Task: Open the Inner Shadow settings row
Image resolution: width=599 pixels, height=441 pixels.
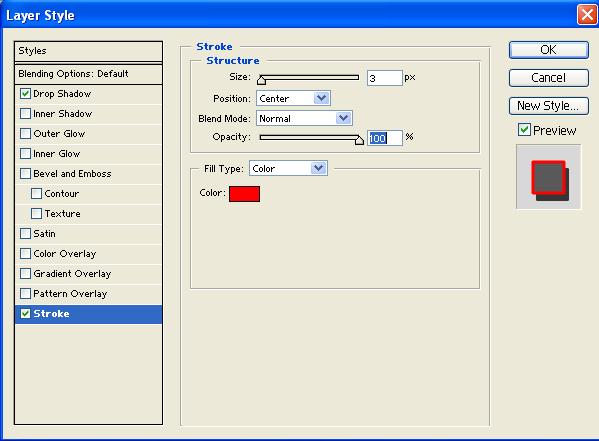Action: [x=63, y=114]
